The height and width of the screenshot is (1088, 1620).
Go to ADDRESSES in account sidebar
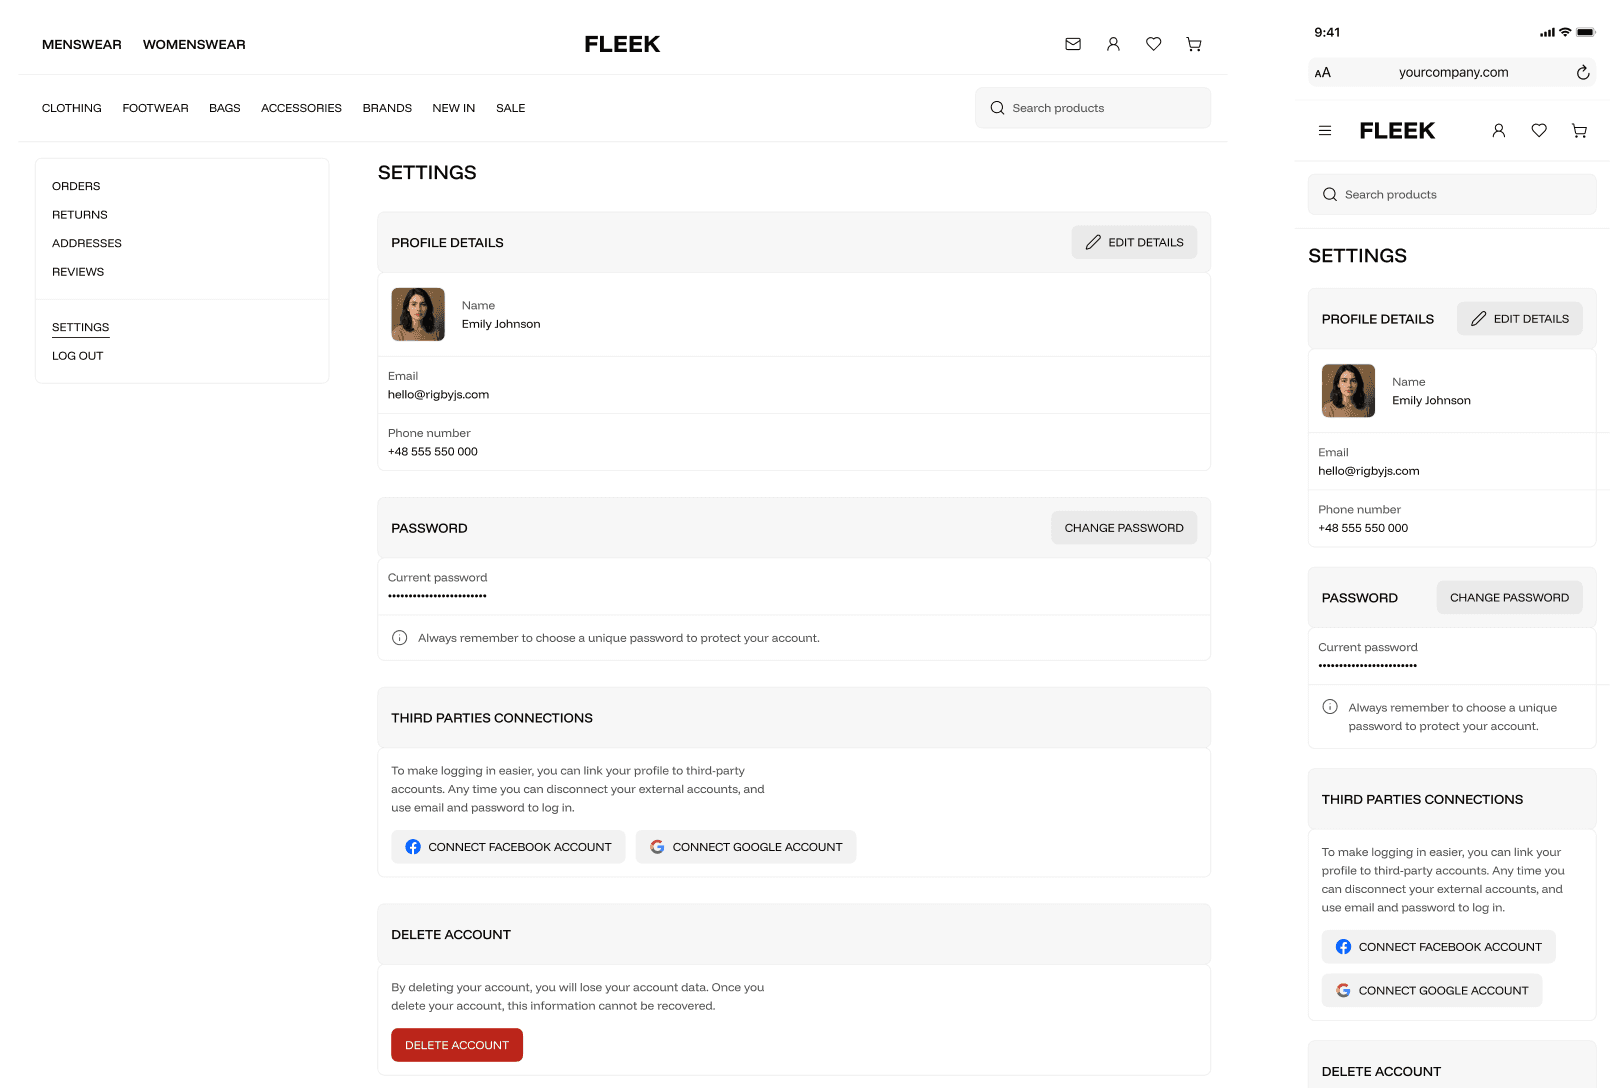tap(87, 243)
